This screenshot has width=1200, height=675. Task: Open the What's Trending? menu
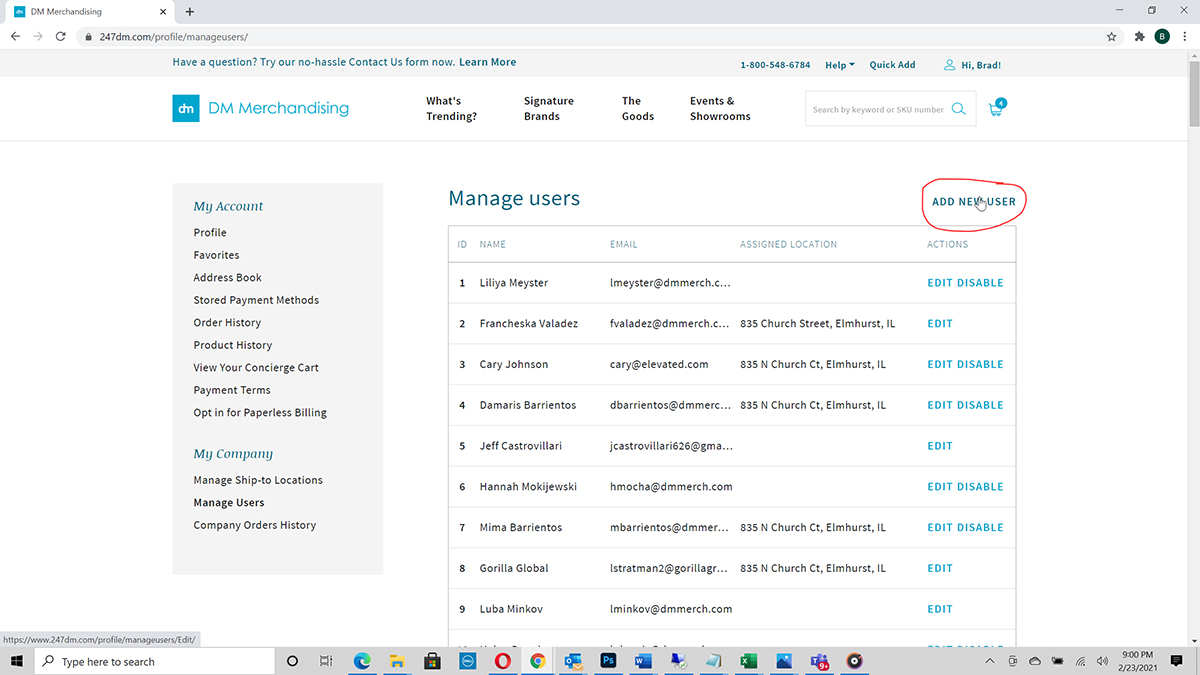[452, 108]
